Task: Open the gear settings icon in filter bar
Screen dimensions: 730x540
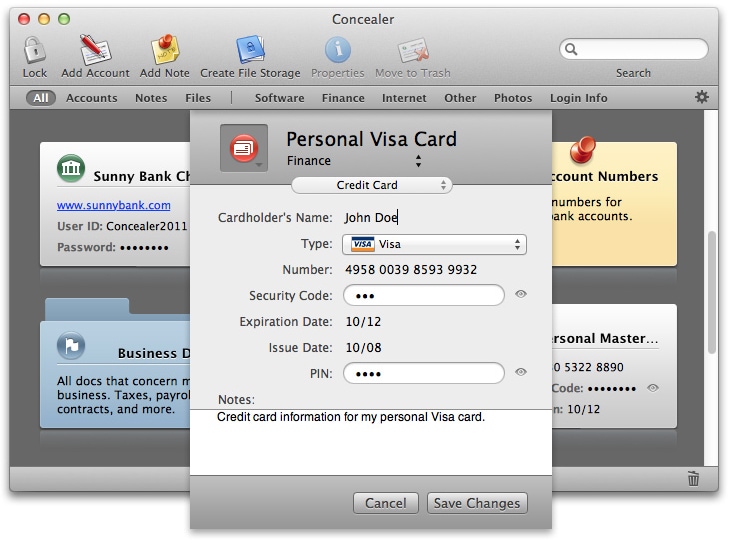Action: (702, 97)
